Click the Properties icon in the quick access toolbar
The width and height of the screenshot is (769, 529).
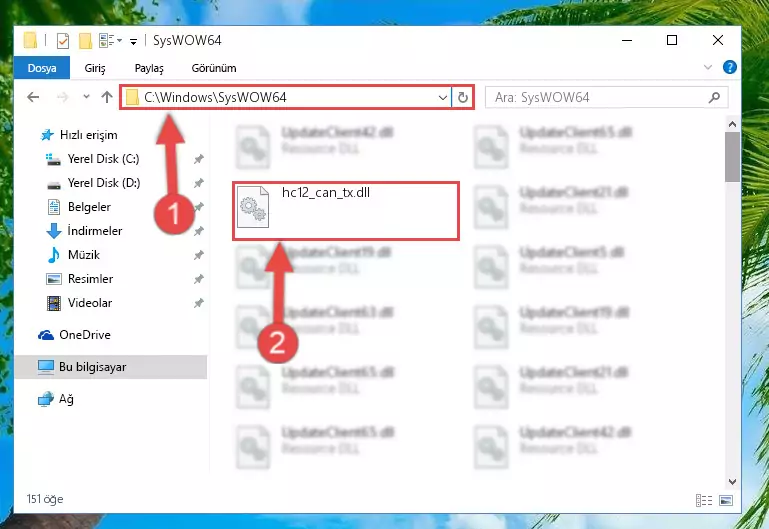pos(63,41)
